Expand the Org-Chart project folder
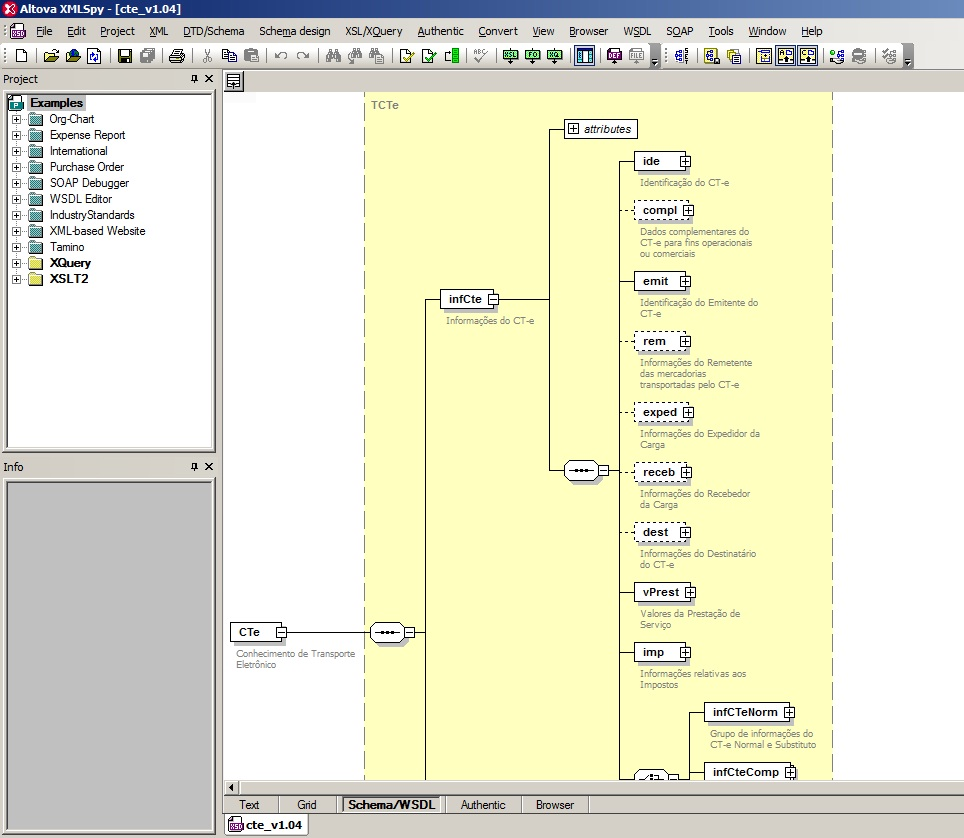 [16, 119]
